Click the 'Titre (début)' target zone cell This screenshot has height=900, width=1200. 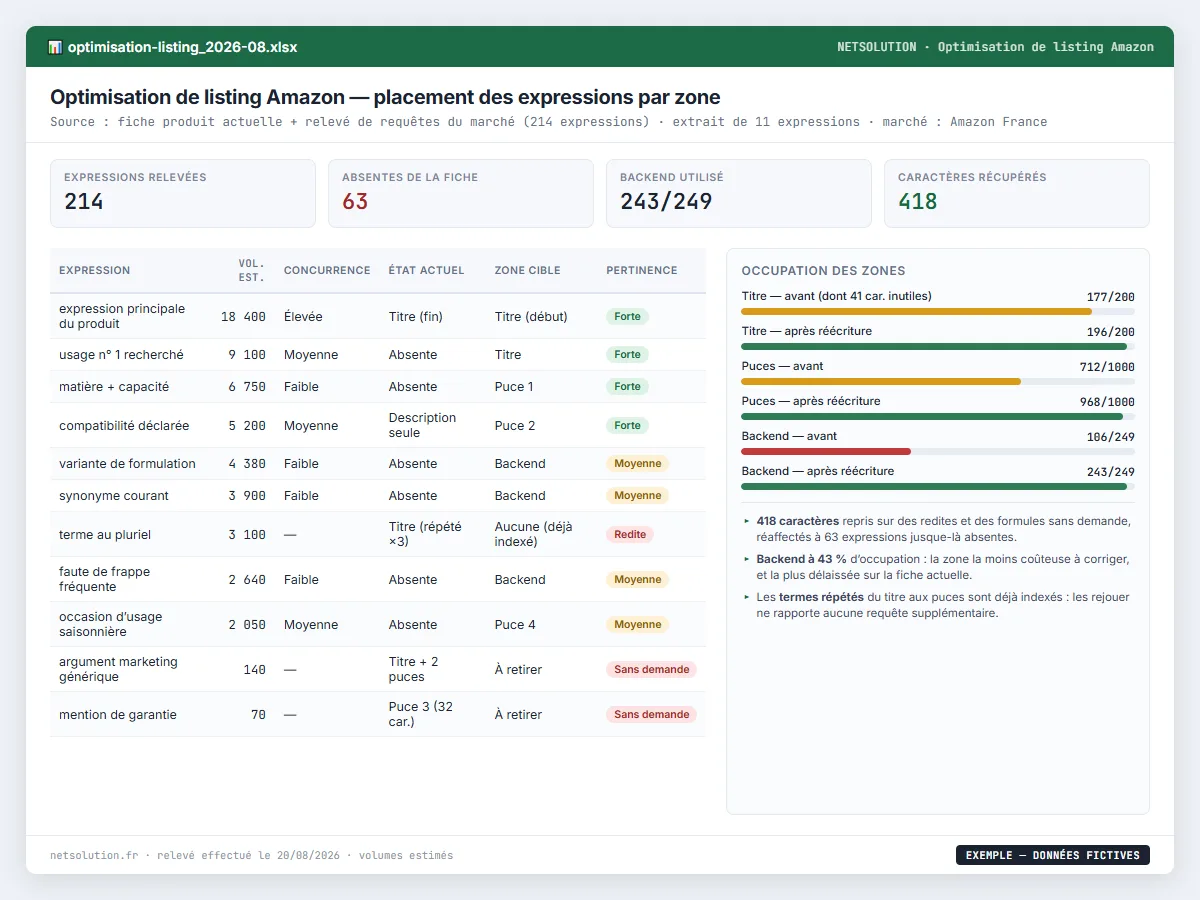(x=531, y=317)
